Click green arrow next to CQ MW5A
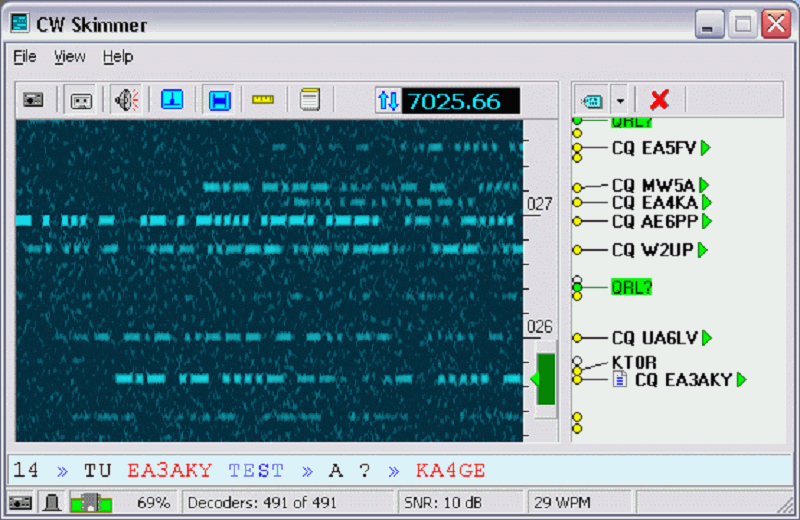Viewport: 800px width, 520px height. coord(704,185)
